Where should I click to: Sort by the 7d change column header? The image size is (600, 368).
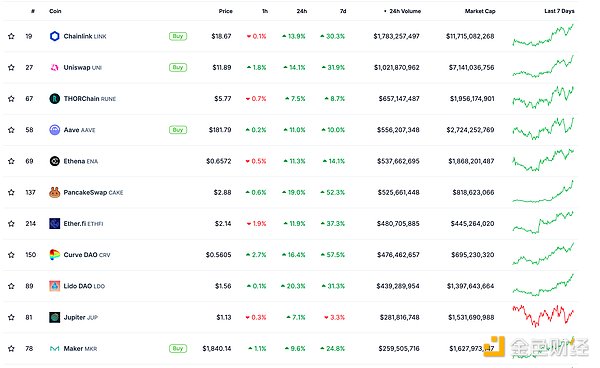pos(343,11)
